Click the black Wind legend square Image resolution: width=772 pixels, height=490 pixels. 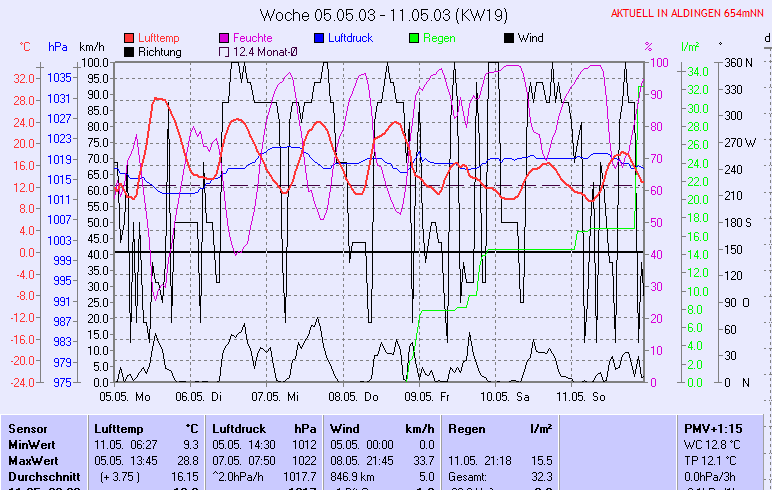pyautogui.click(x=509, y=38)
